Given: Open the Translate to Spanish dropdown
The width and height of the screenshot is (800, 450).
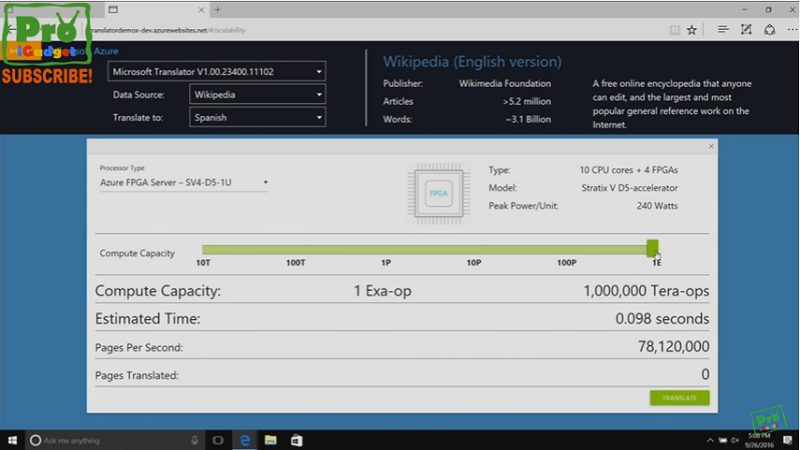Looking at the screenshot, I should pos(257,117).
